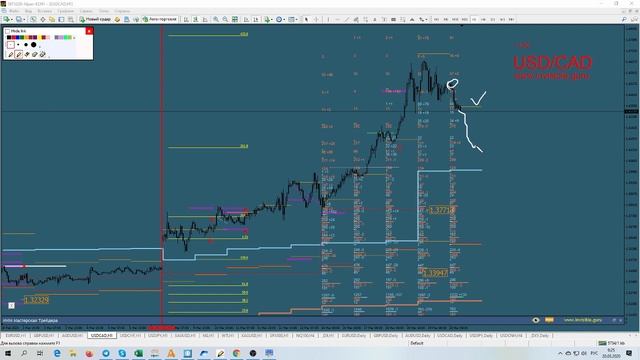Select the Fibonacci retracement tool
Screen dimensions: 640x360
point(366,19)
